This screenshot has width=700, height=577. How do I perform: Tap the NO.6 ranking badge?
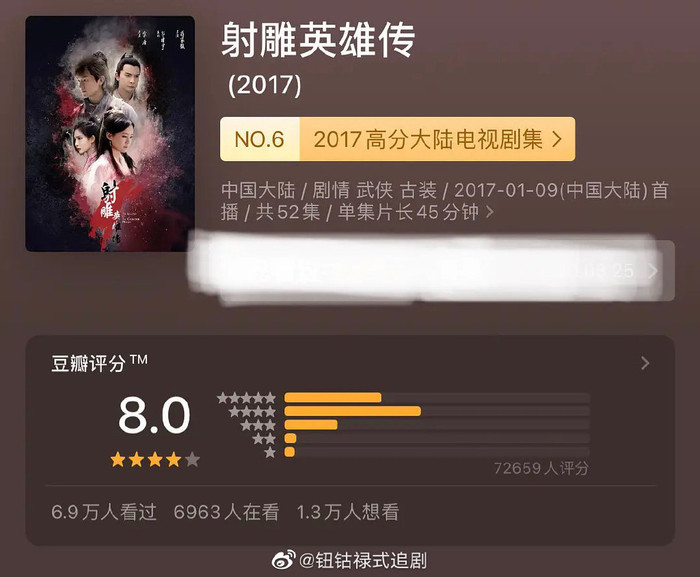coord(260,139)
